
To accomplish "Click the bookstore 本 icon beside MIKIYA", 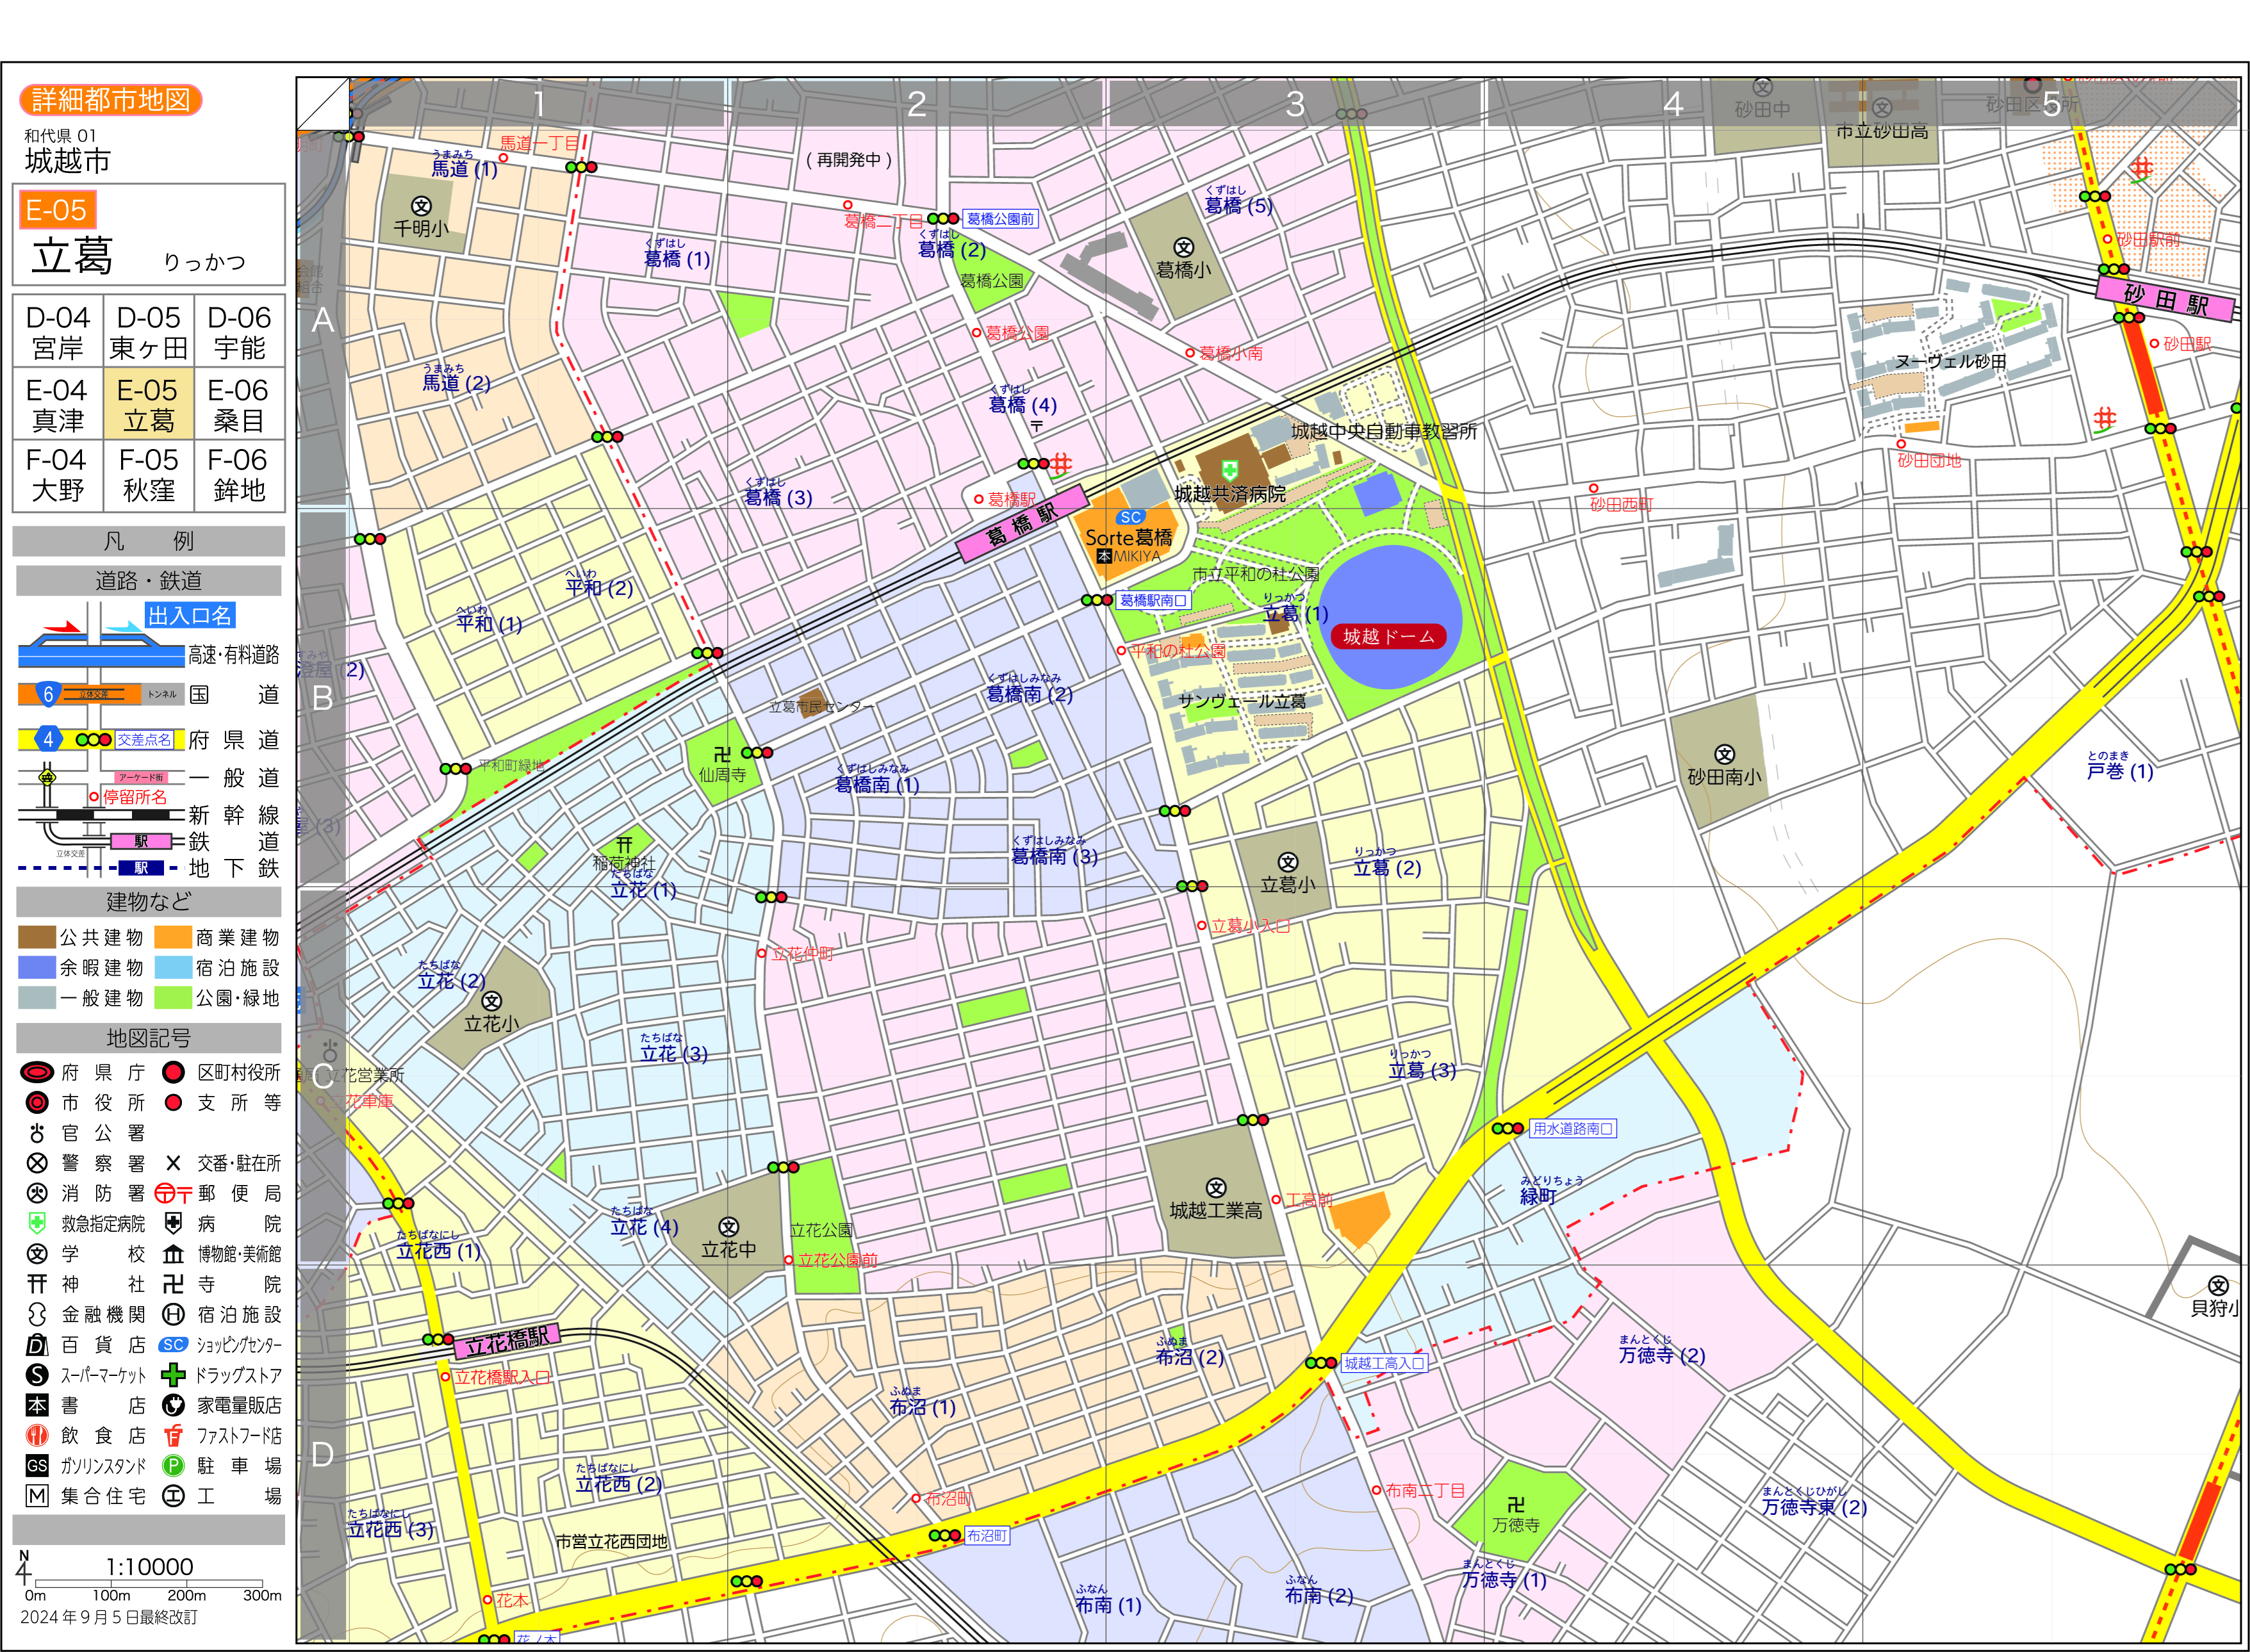I will click(1103, 556).
